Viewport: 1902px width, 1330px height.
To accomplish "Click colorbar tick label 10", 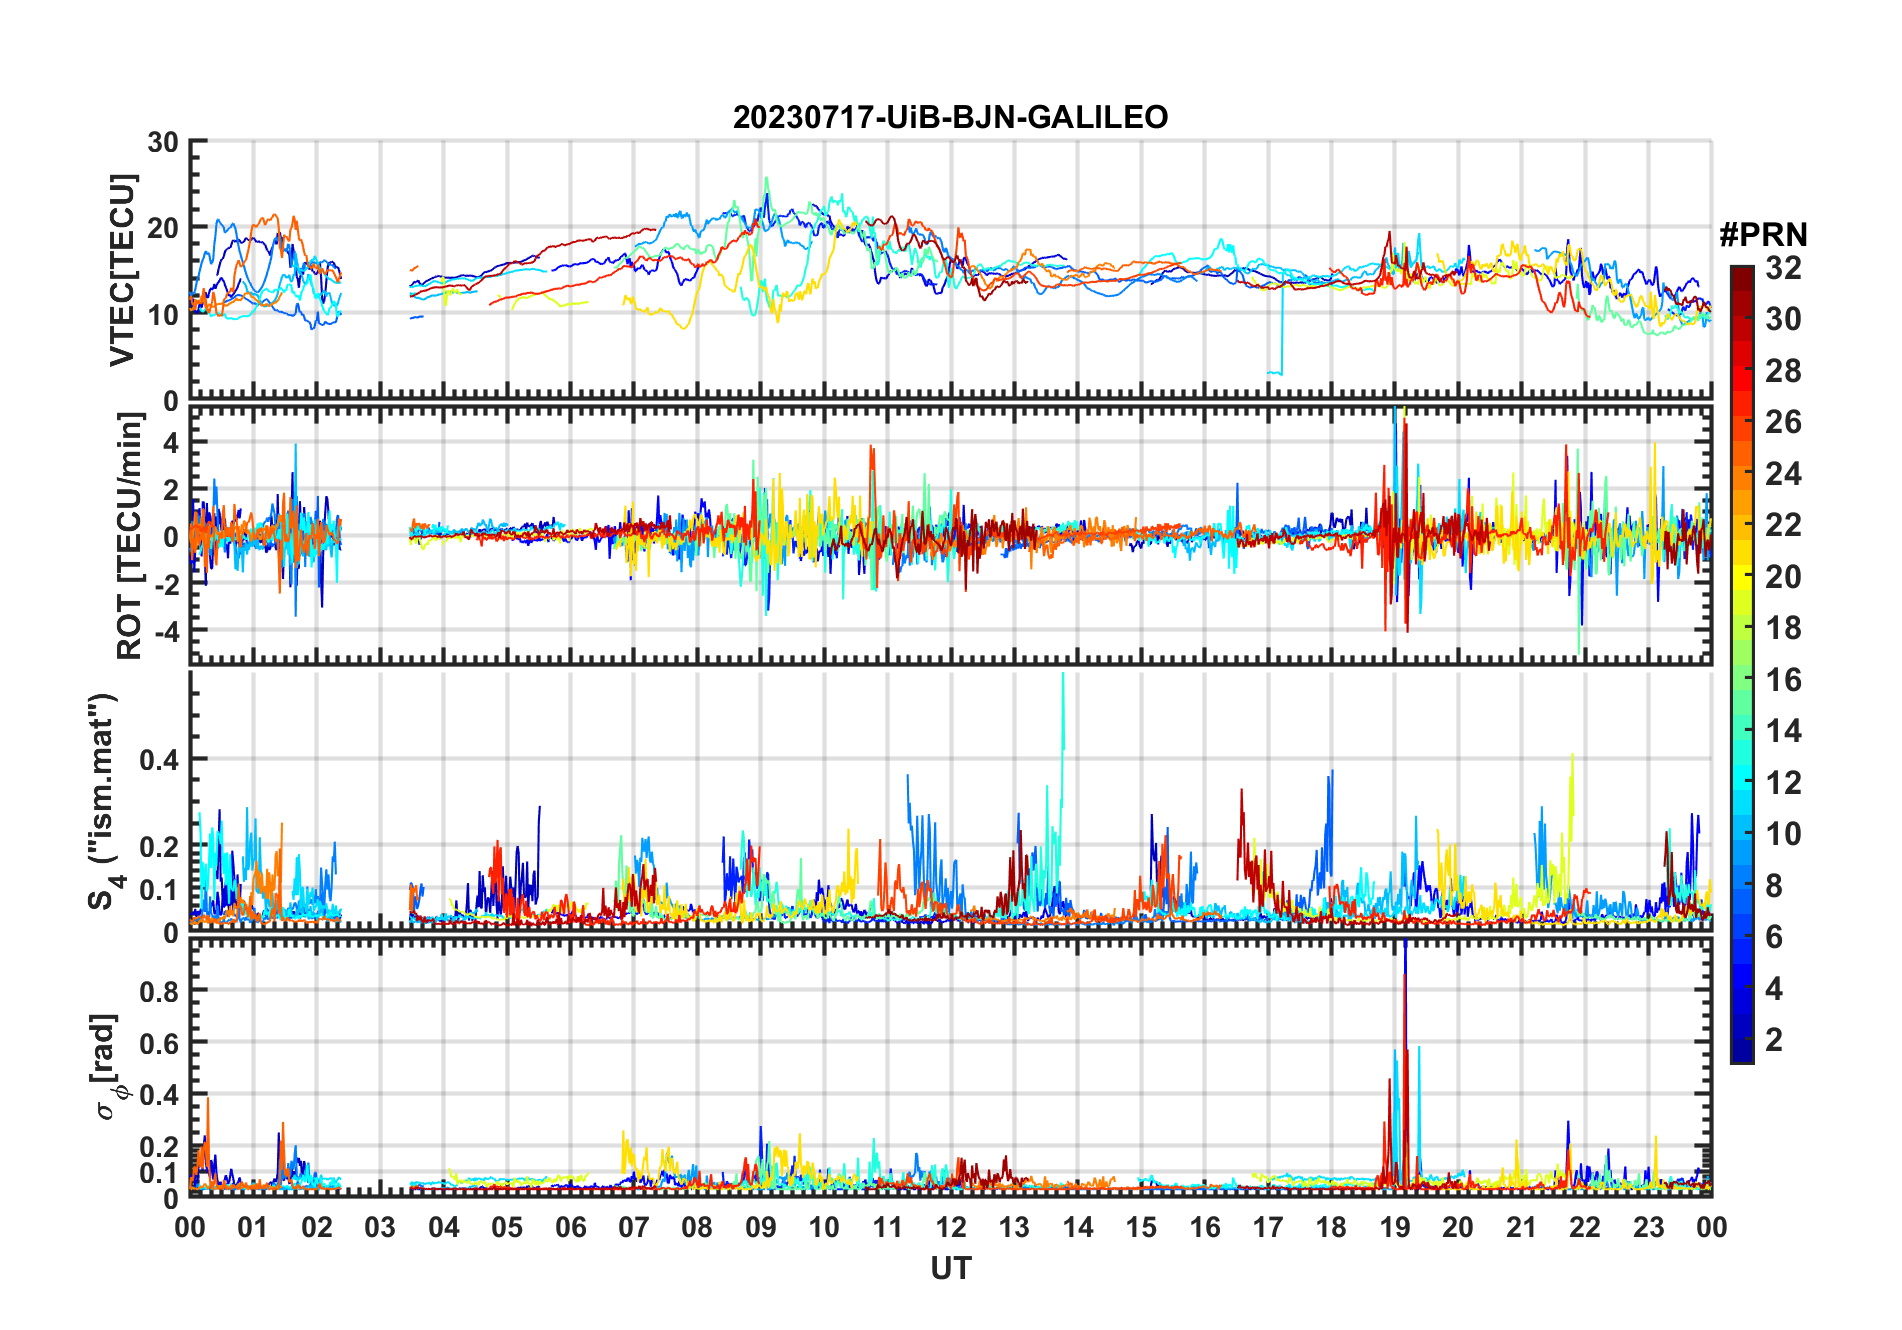I will tap(1783, 834).
